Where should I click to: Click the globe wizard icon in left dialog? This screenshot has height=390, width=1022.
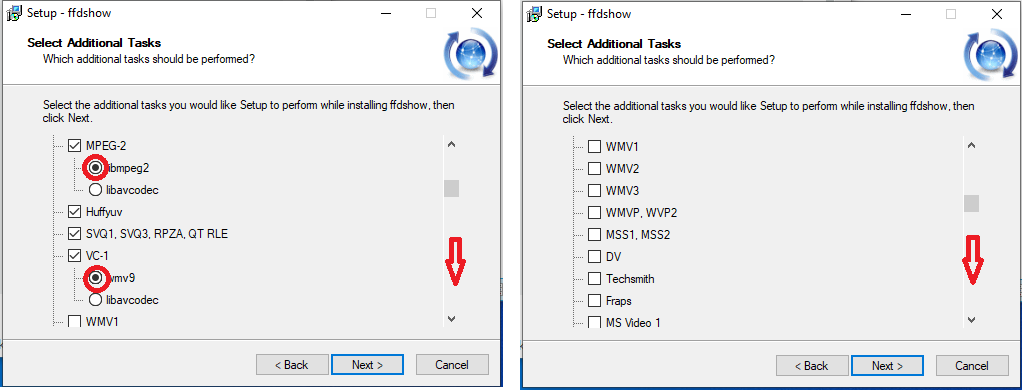(471, 56)
